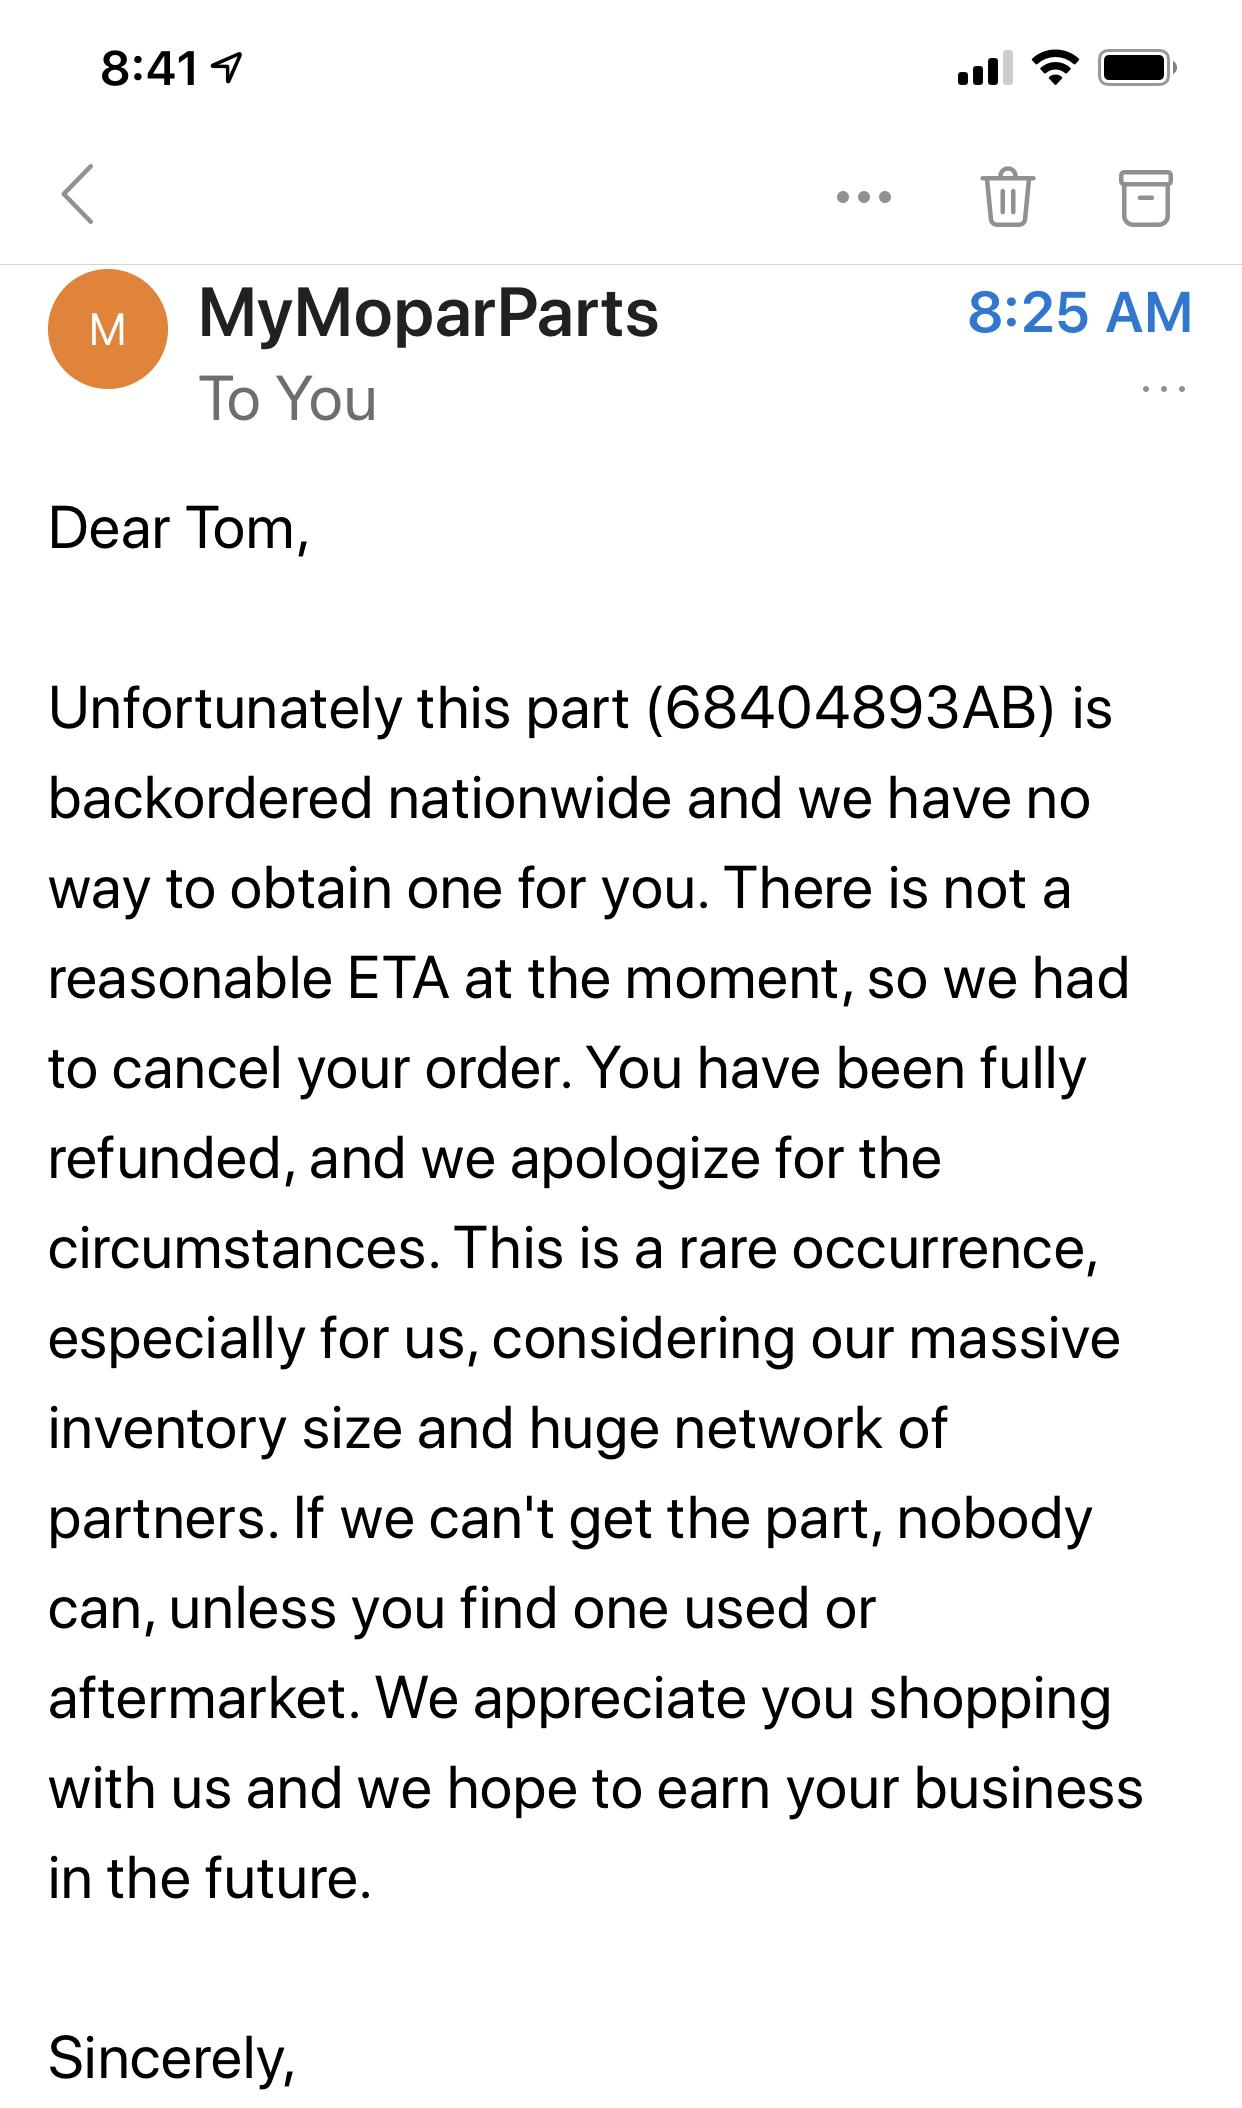This screenshot has height=2108, width=1242.
Task: Tap the orange M sender avatar
Action: click(108, 329)
